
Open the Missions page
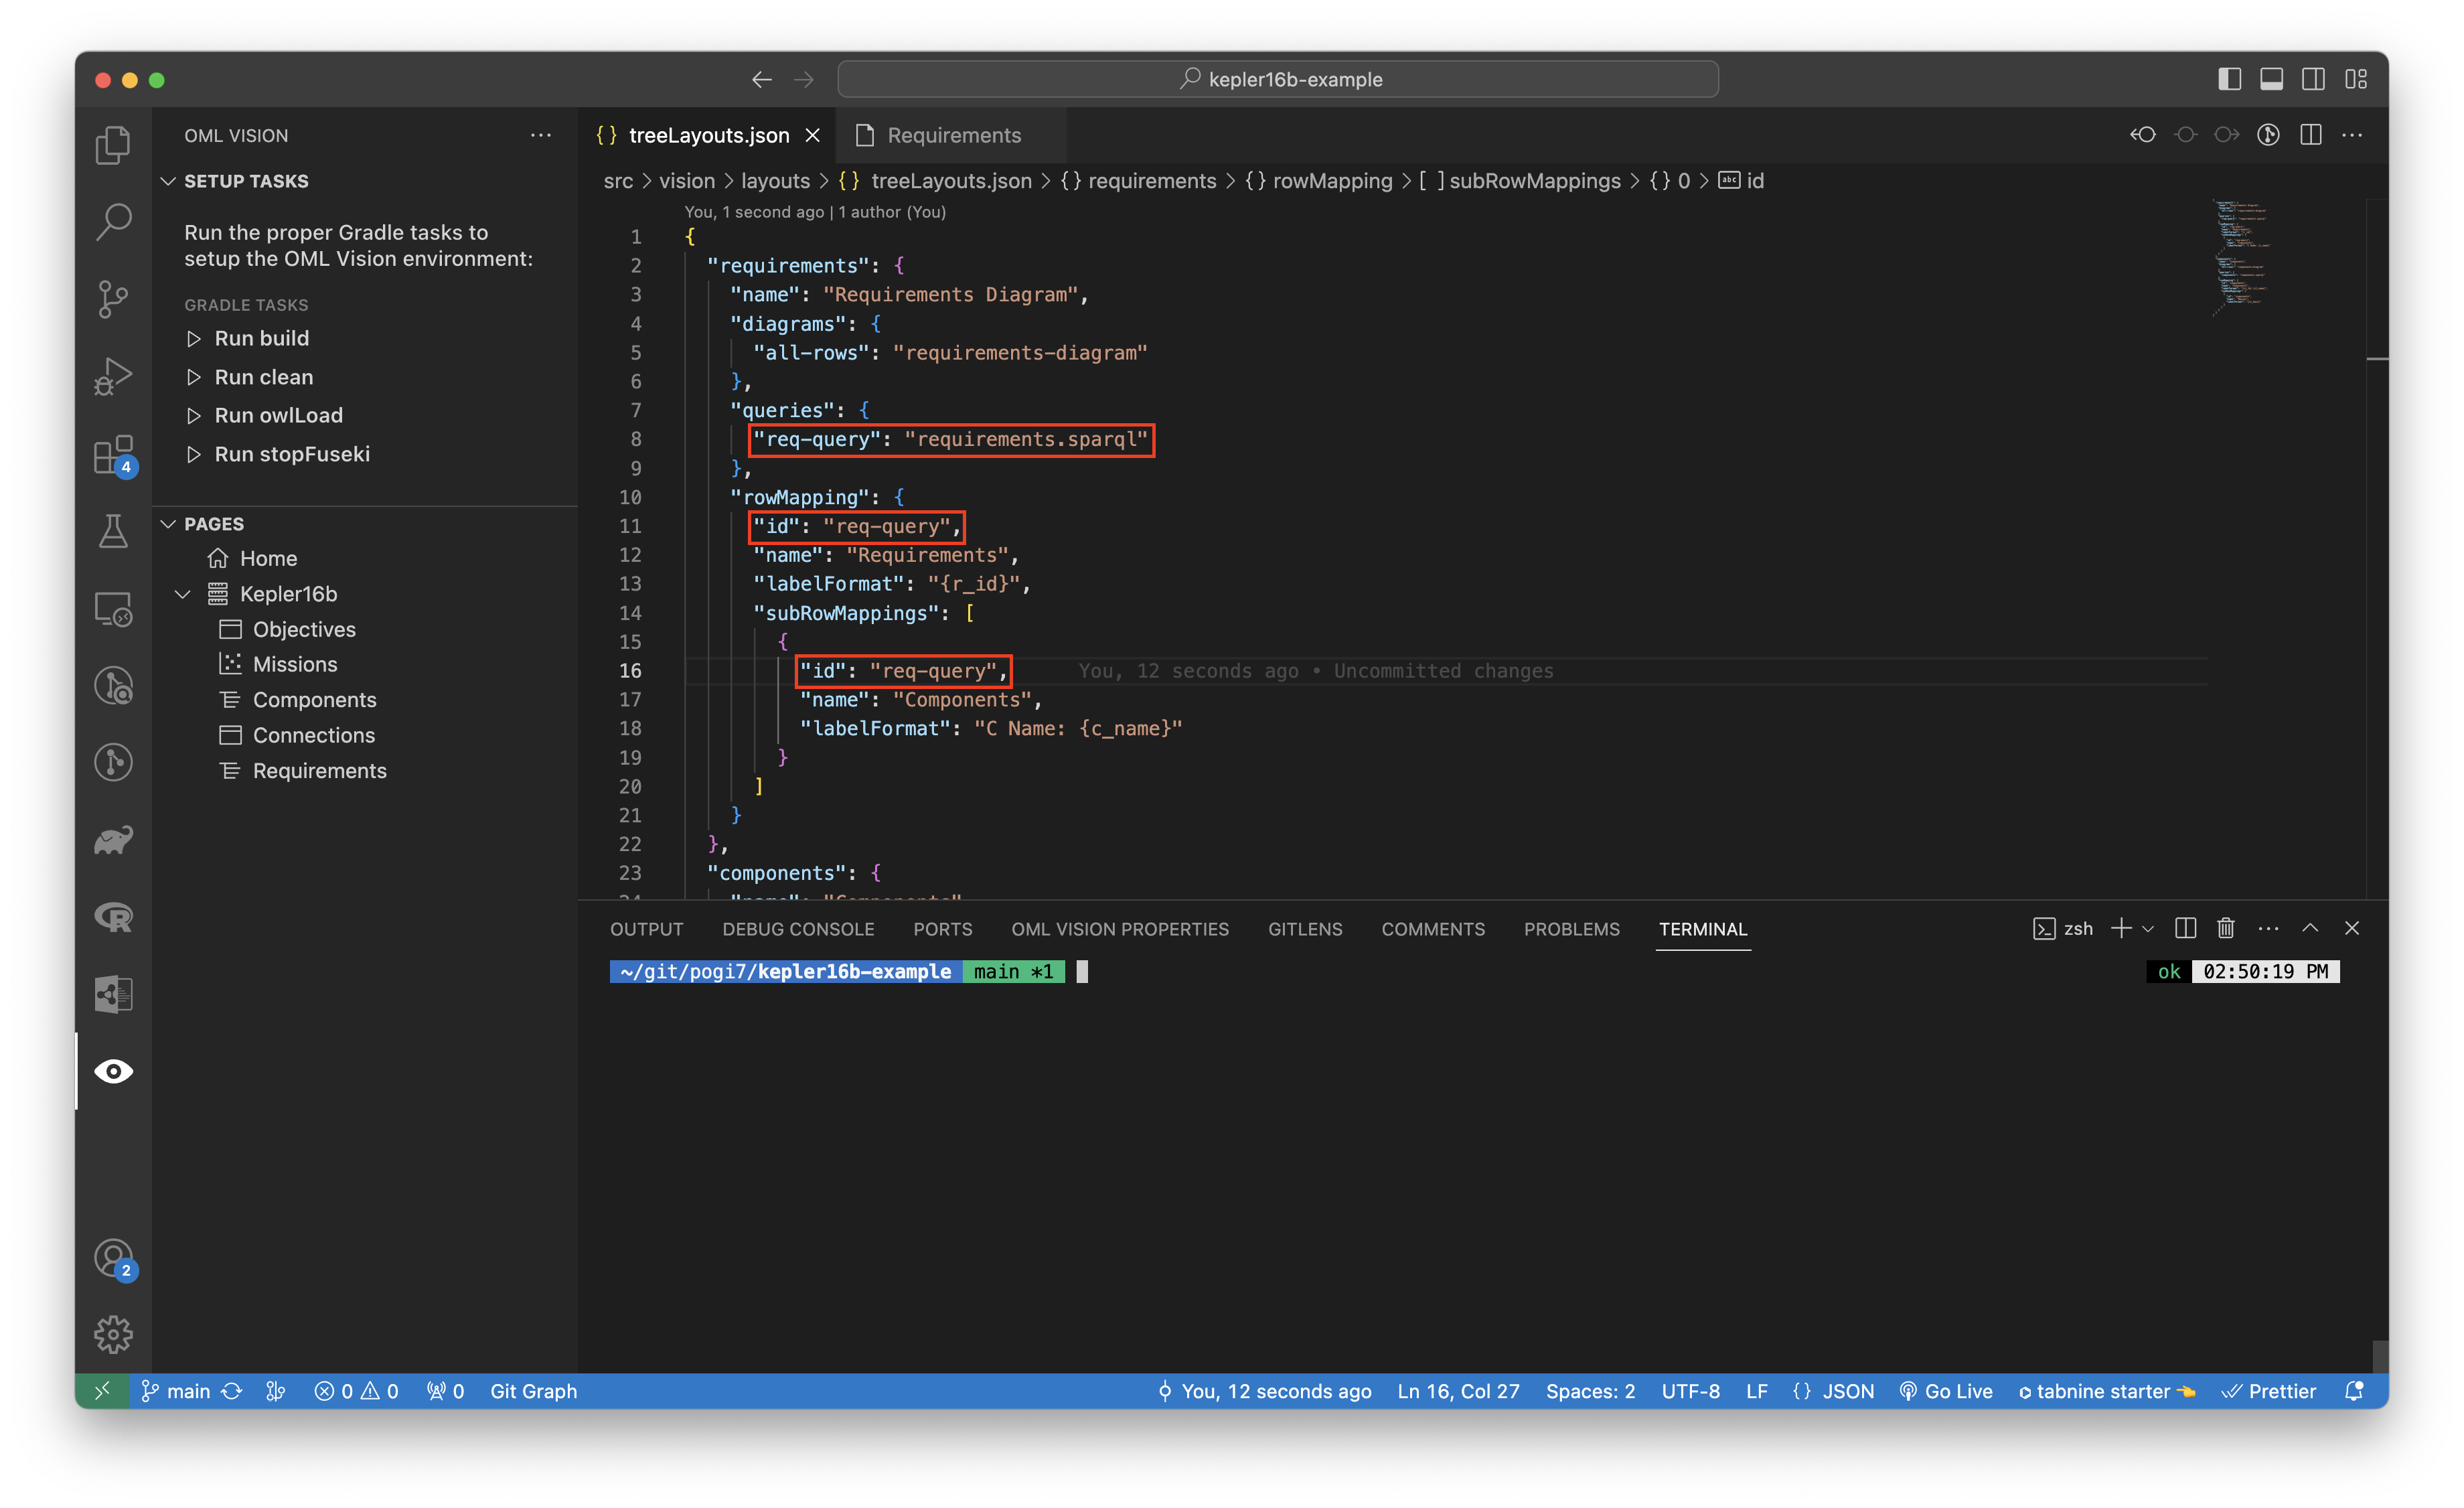(295, 664)
